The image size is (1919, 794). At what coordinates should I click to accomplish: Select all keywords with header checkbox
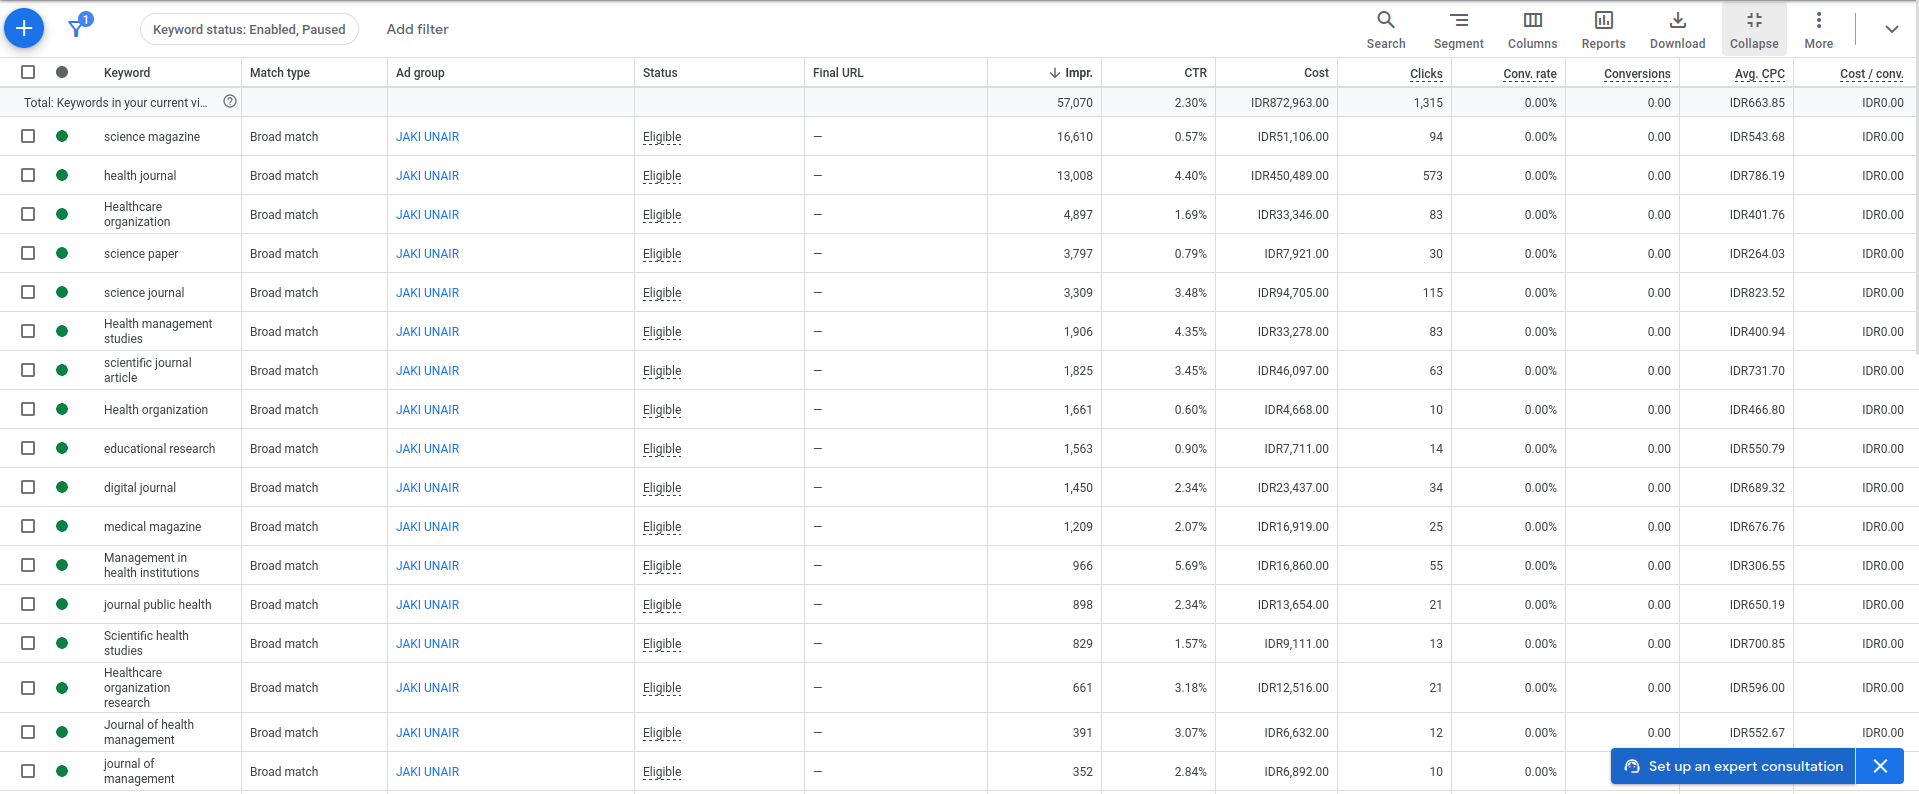[28, 72]
